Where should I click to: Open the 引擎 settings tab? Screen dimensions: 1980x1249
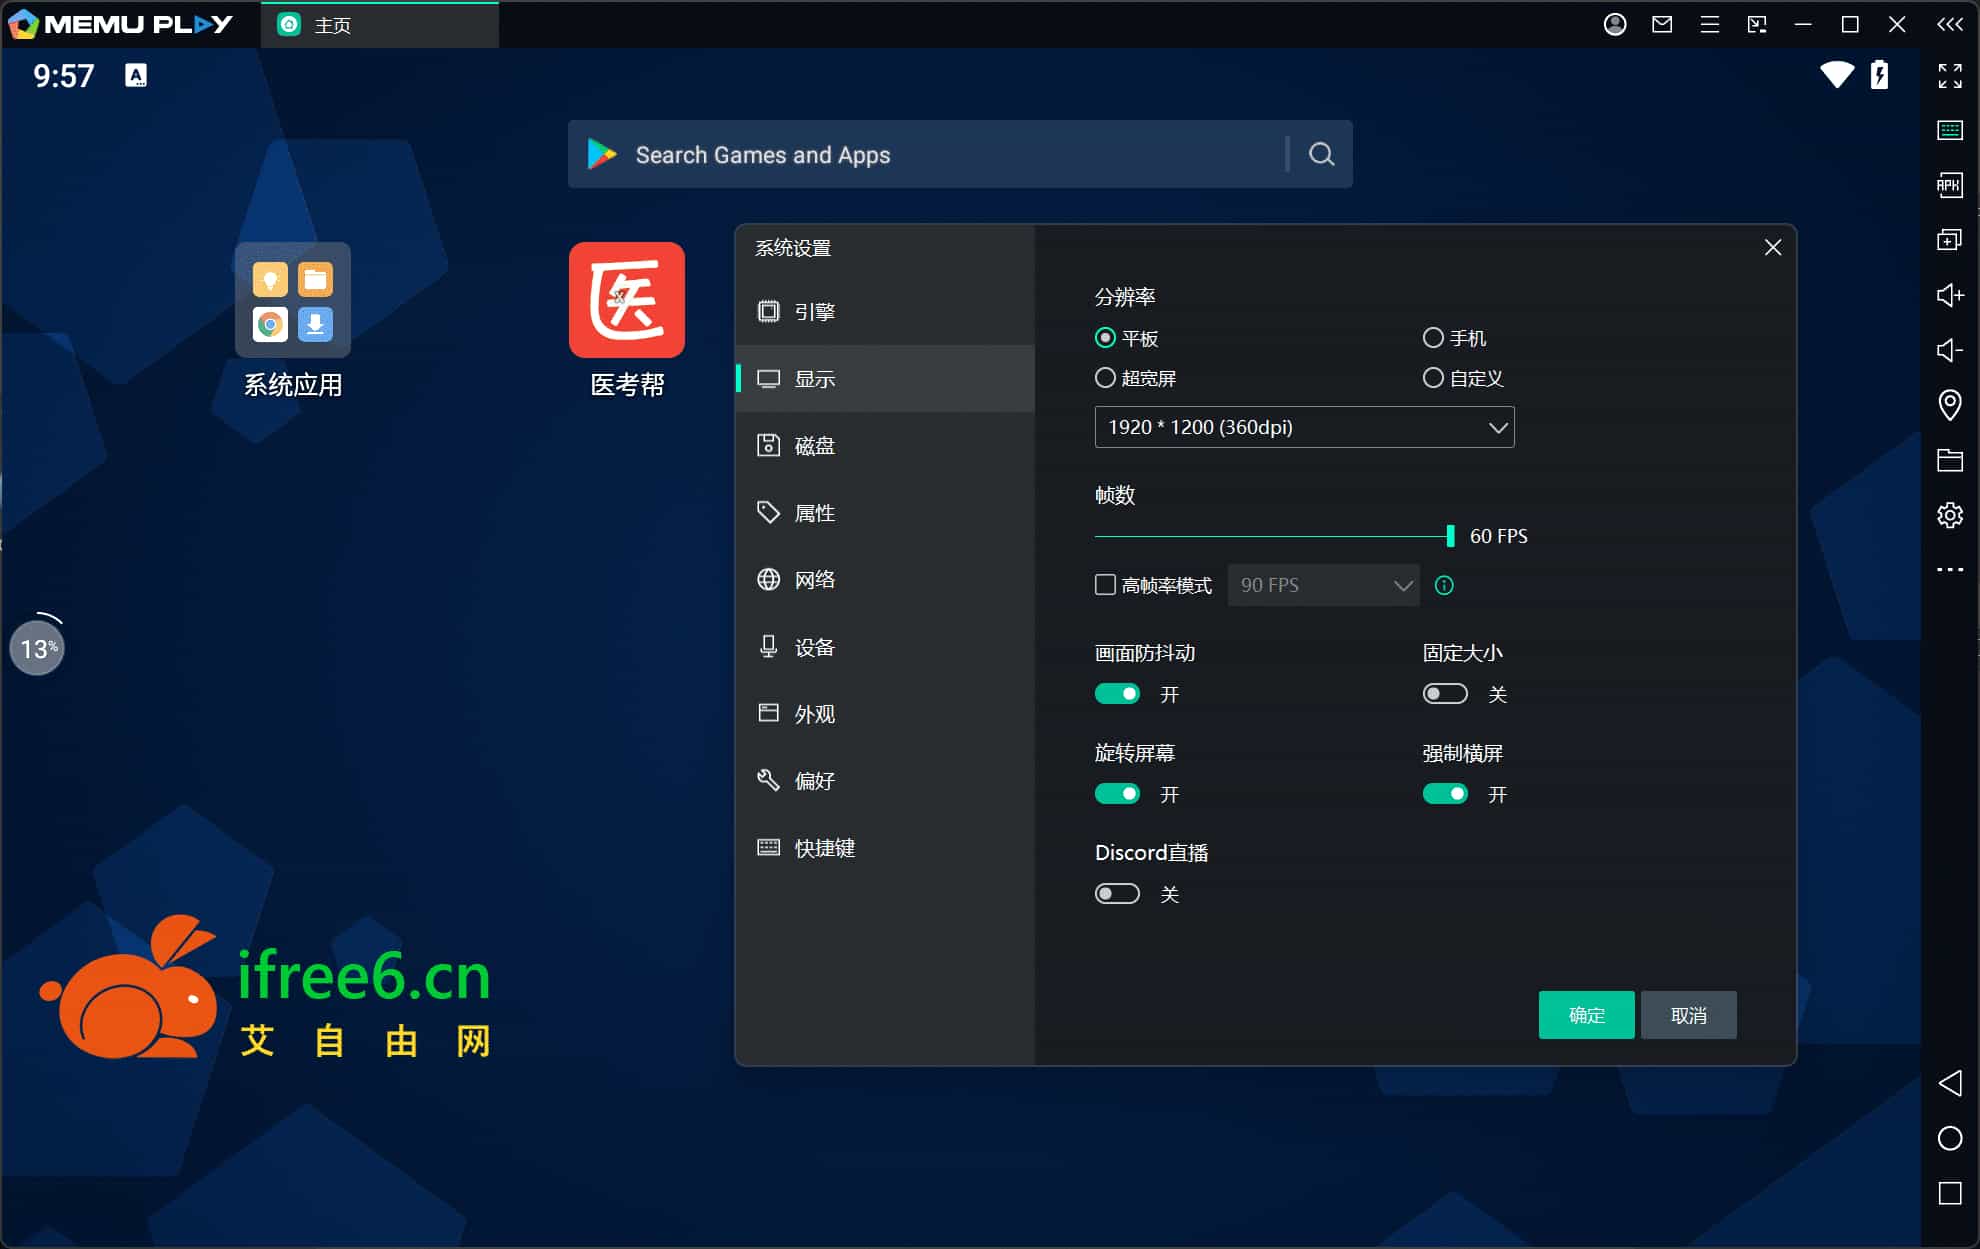point(815,312)
